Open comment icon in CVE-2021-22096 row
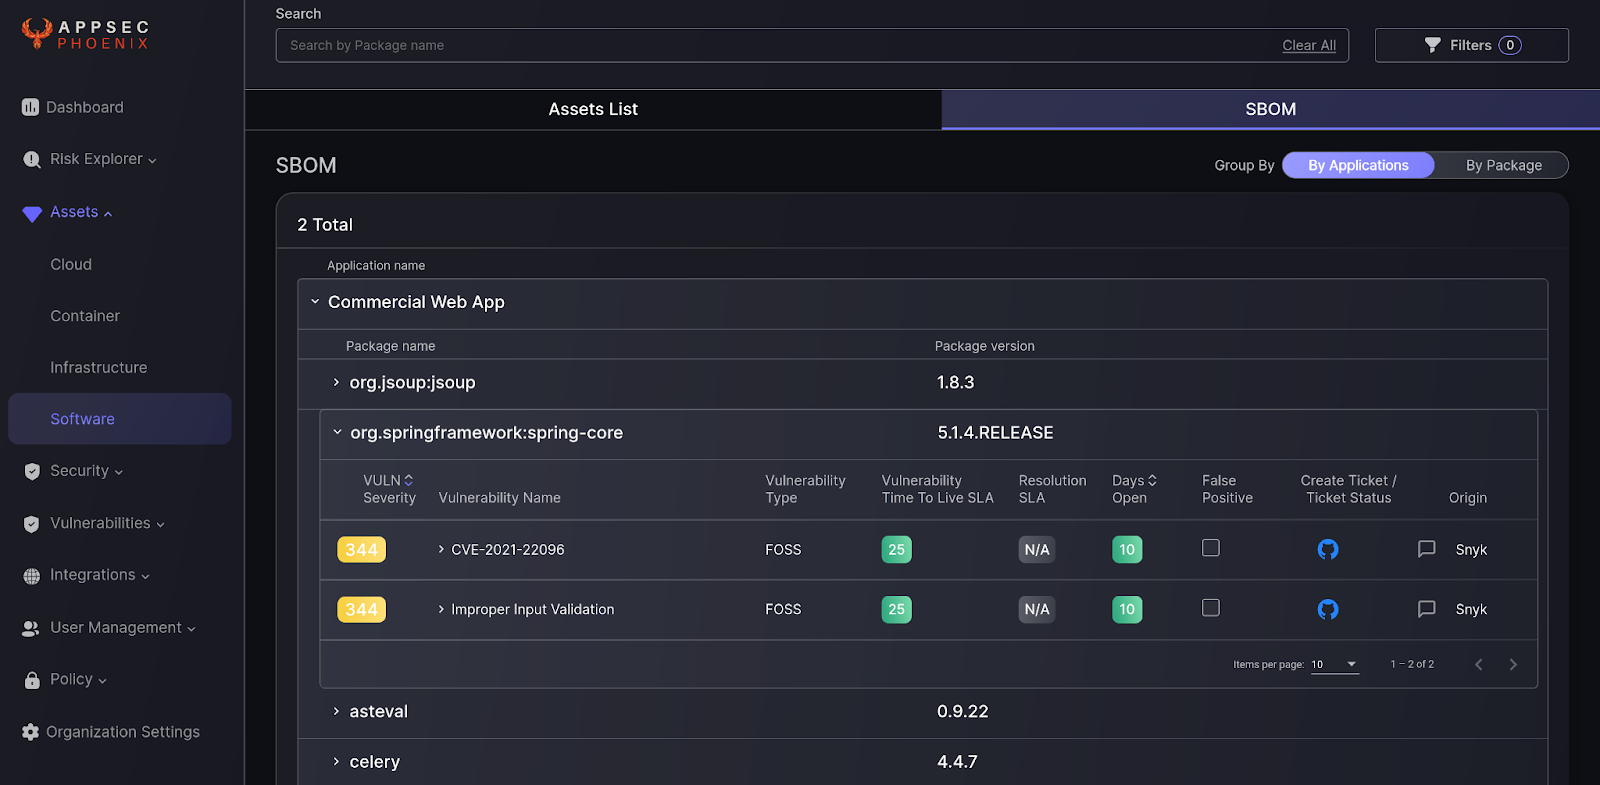Viewport: 1600px width, 785px height. click(x=1426, y=549)
